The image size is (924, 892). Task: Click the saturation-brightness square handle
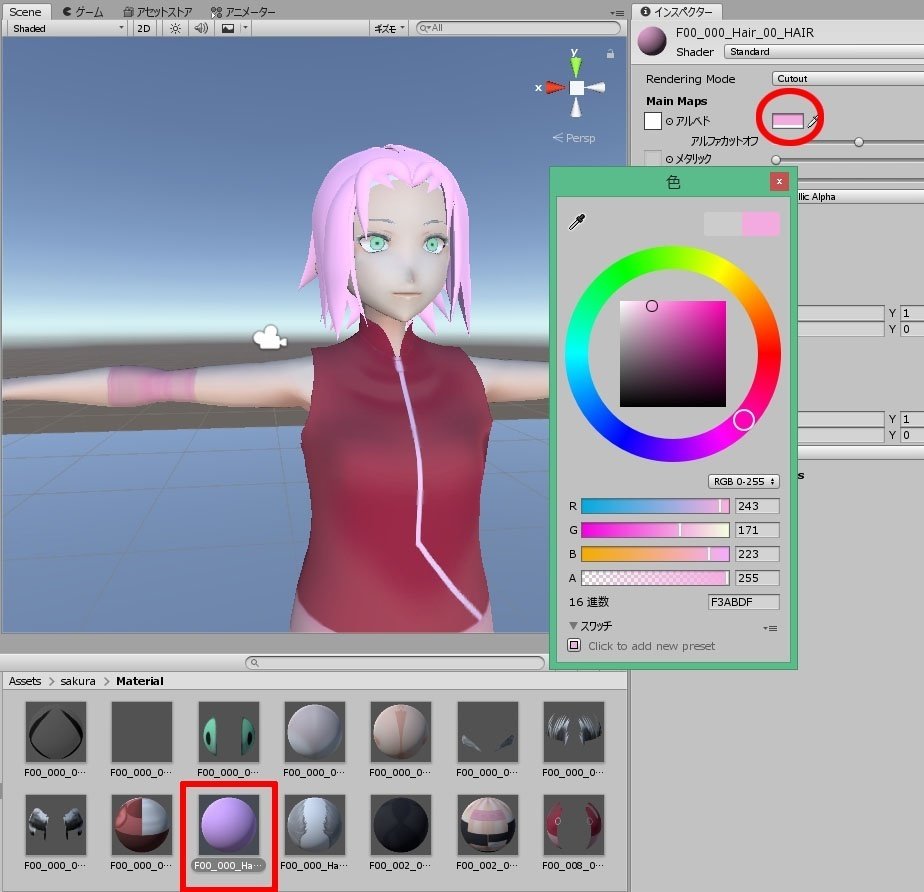pyautogui.click(x=652, y=306)
